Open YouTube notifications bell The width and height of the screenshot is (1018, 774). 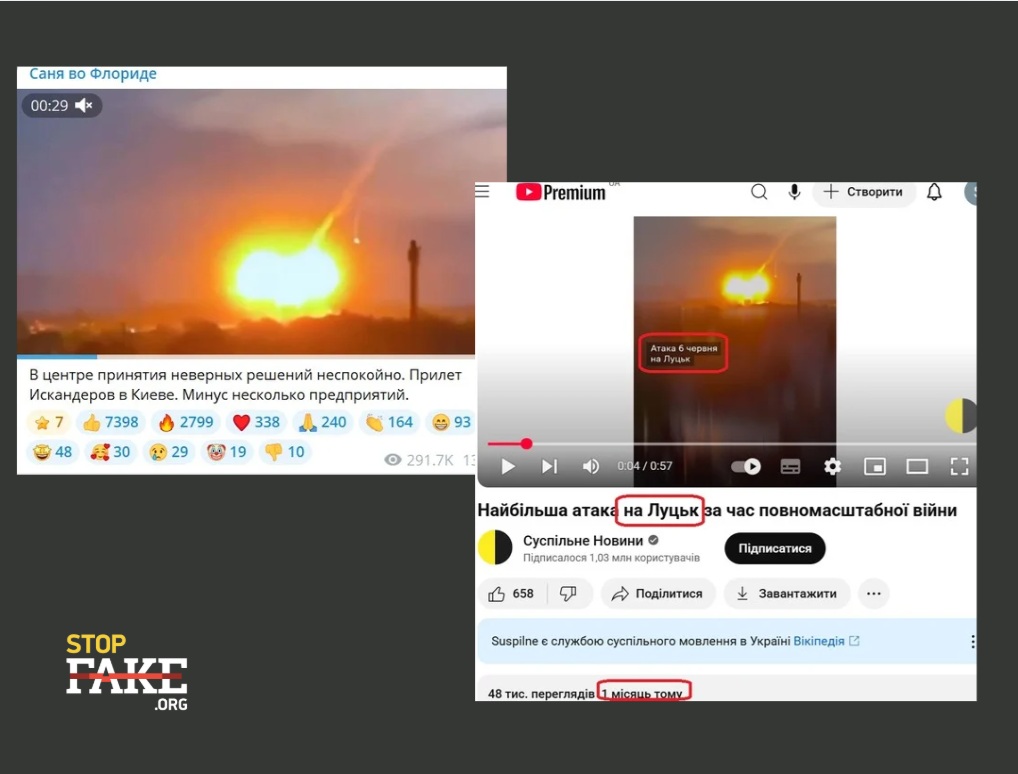(934, 192)
